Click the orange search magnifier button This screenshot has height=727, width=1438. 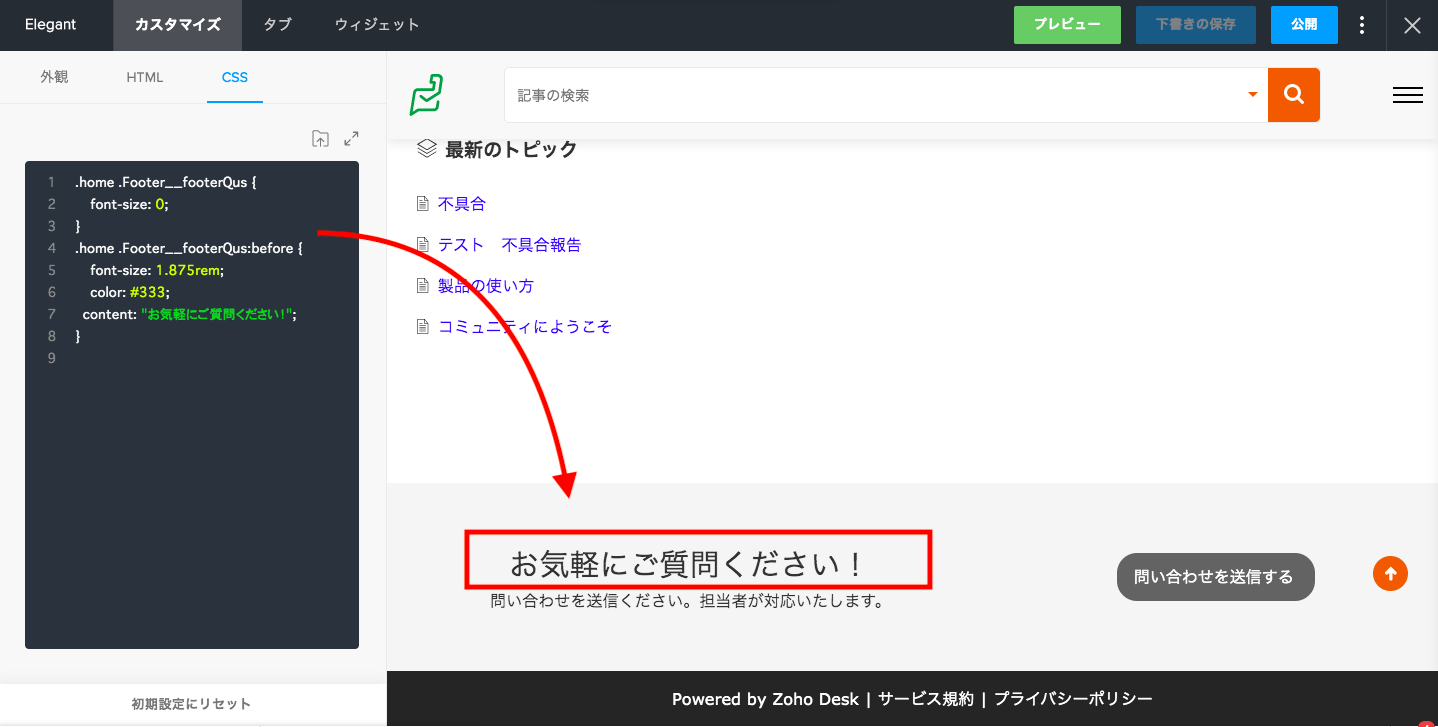[1293, 95]
